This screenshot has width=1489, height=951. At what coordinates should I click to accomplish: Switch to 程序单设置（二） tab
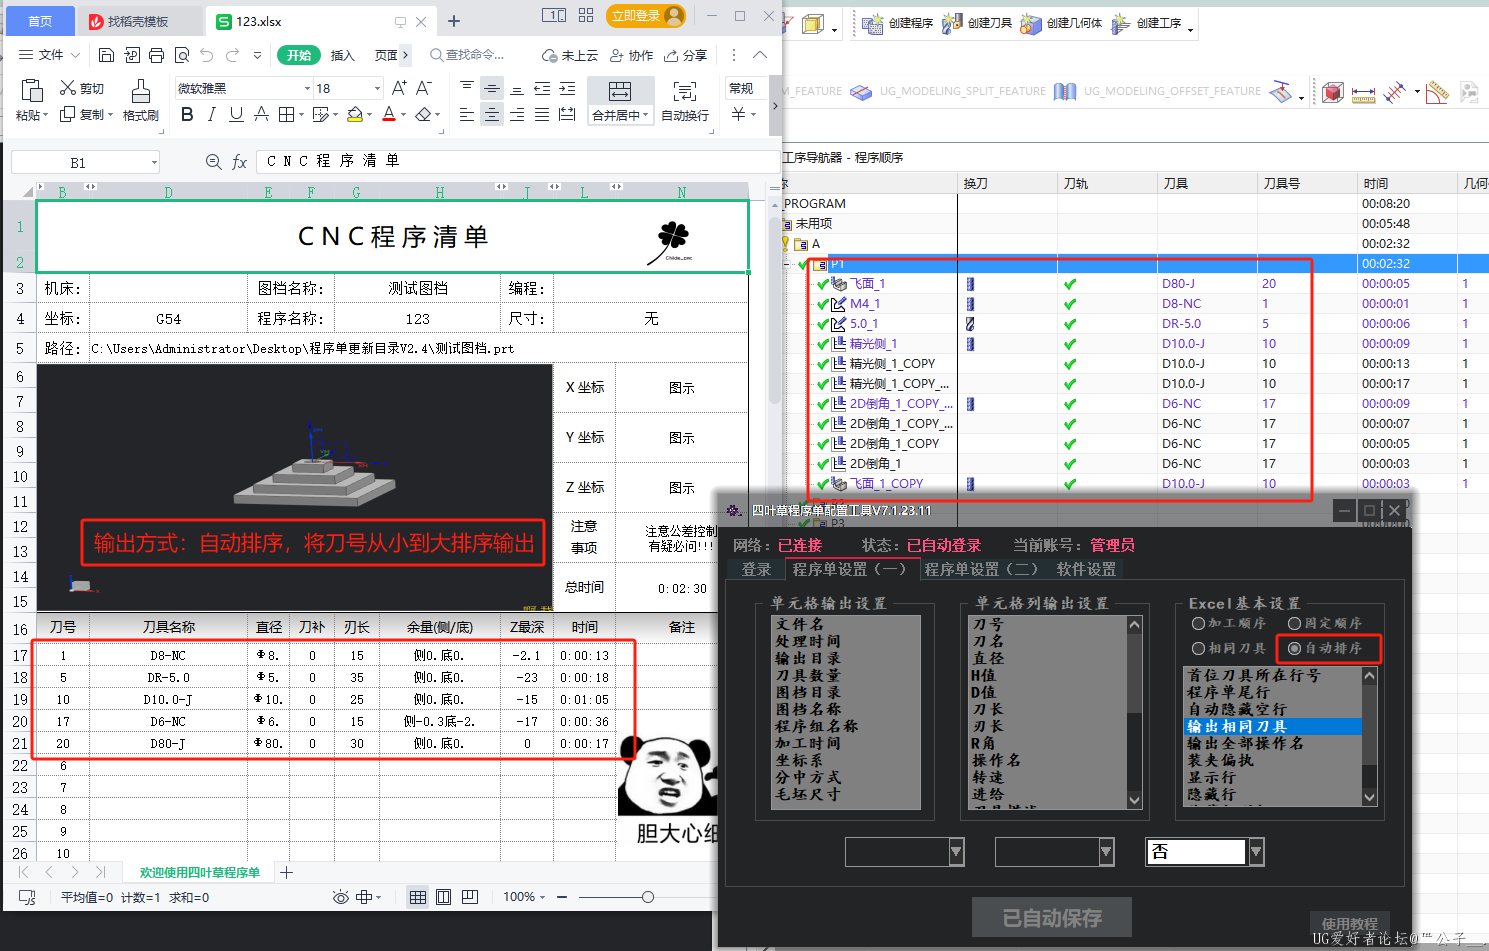click(981, 569)
